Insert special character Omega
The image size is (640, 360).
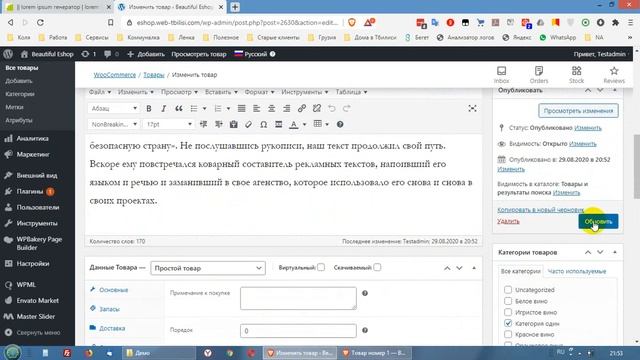(x=264, y=124)
